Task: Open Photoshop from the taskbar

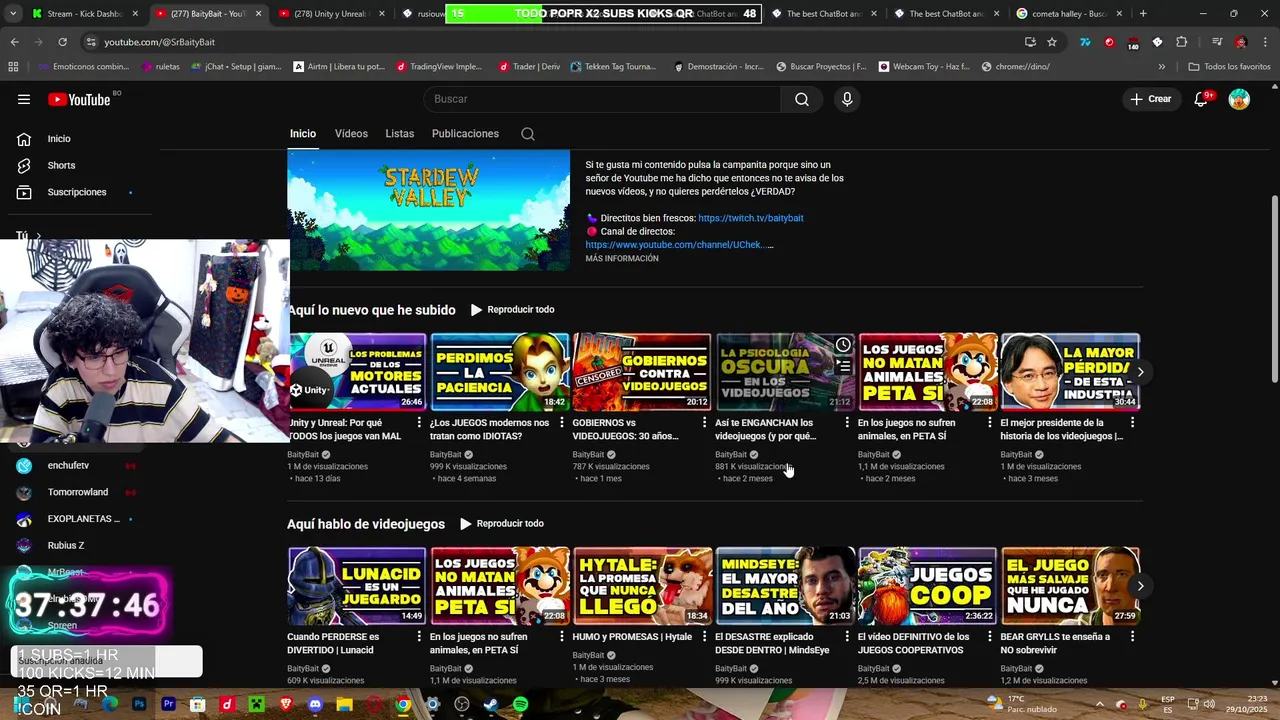Action: click(139, 704)
